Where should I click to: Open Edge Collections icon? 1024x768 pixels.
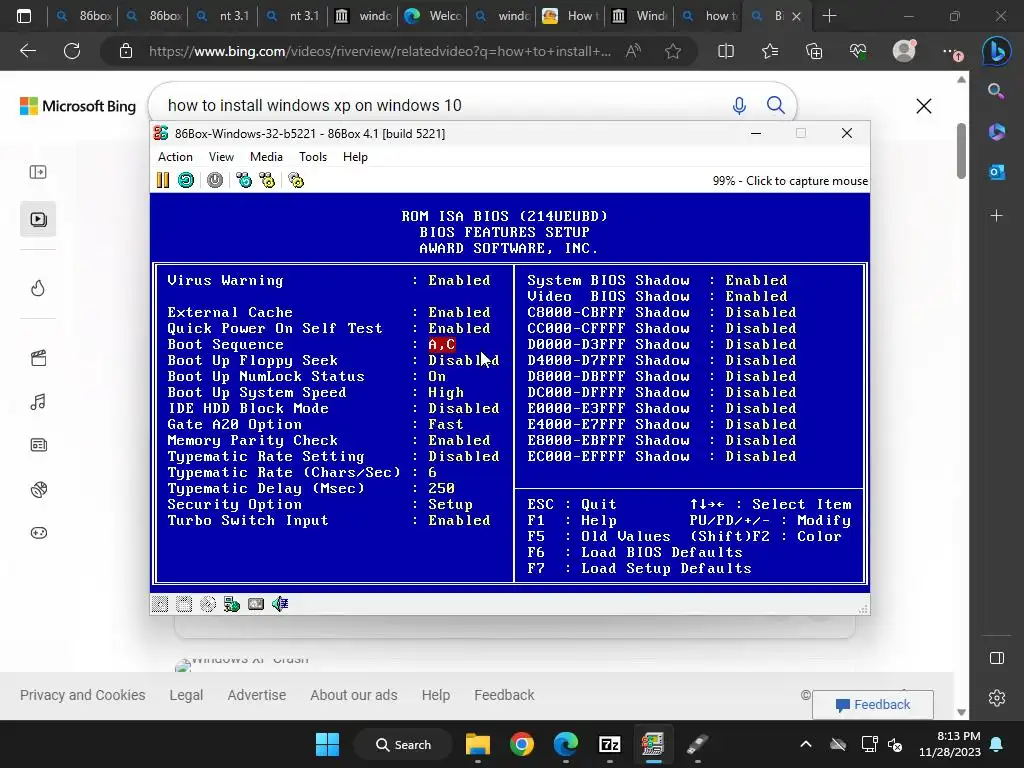[x=814, y=51]
